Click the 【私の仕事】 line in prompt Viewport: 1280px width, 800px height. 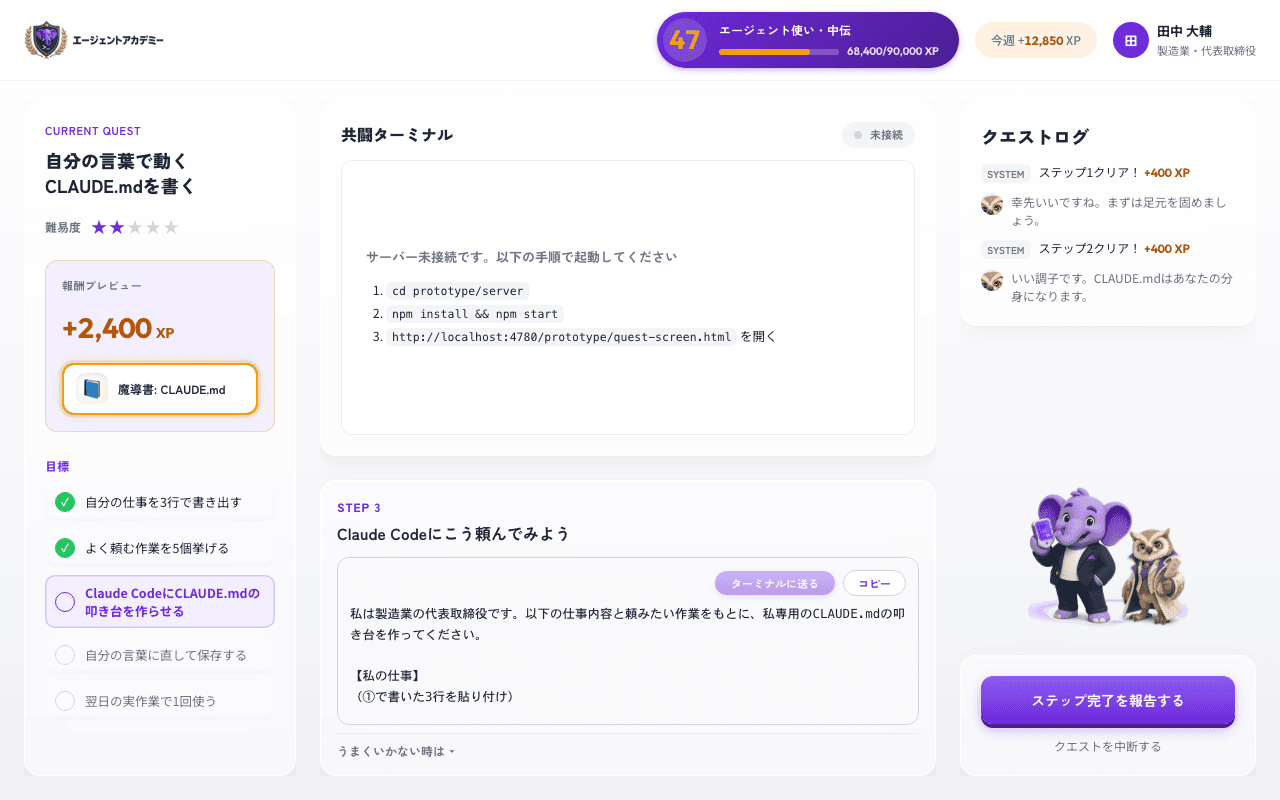click(387, 676)
